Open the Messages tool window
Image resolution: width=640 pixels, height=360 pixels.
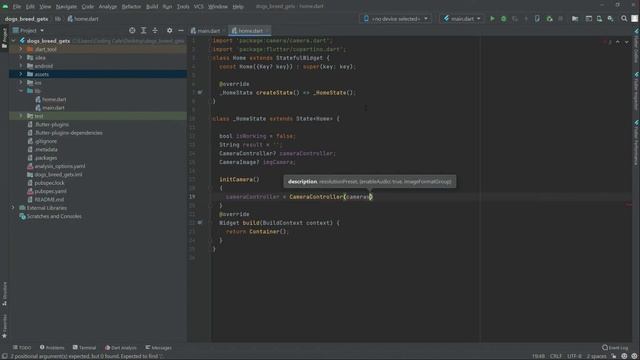[x=159, y=348]
